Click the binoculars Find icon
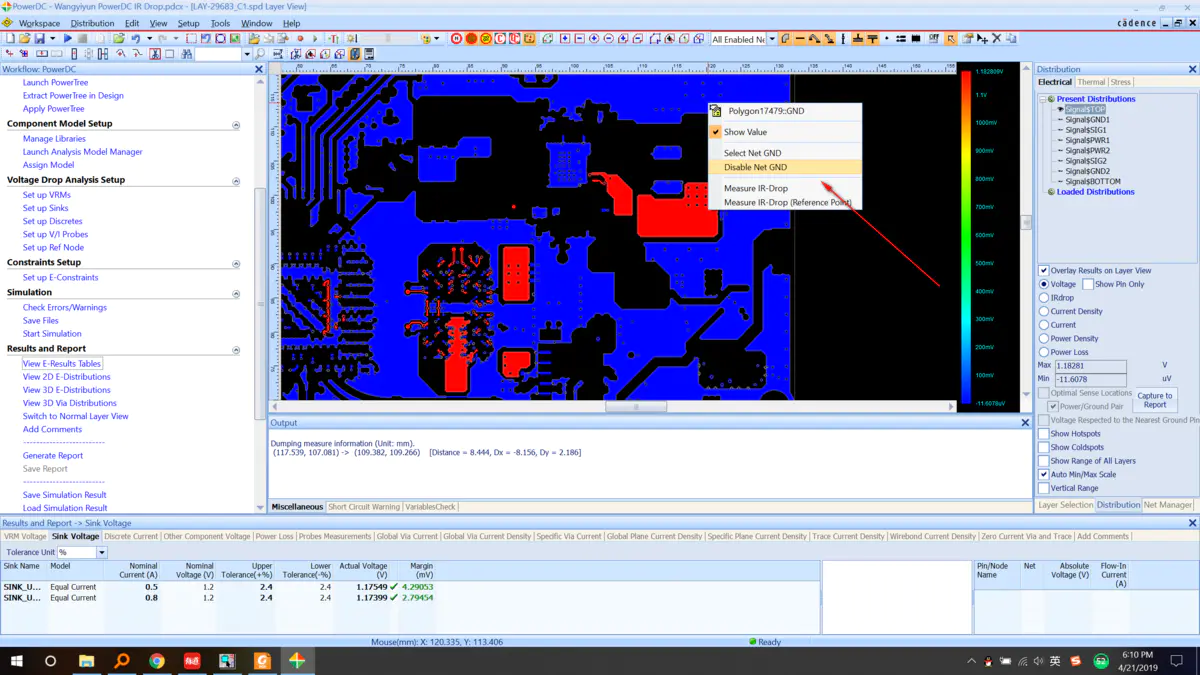This screenshot has height=675, width=1200. 186,53
